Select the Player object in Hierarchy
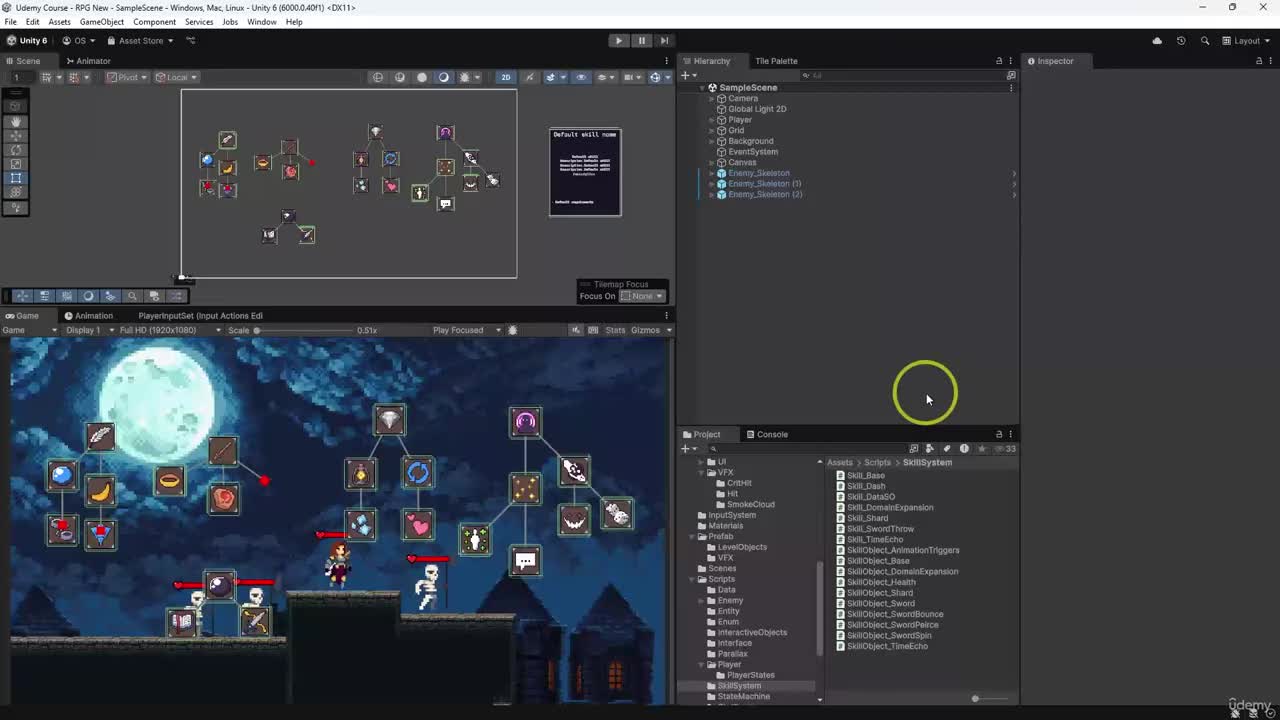The height and width of the screenshot is (720, 1280). [x=739, y=120]
